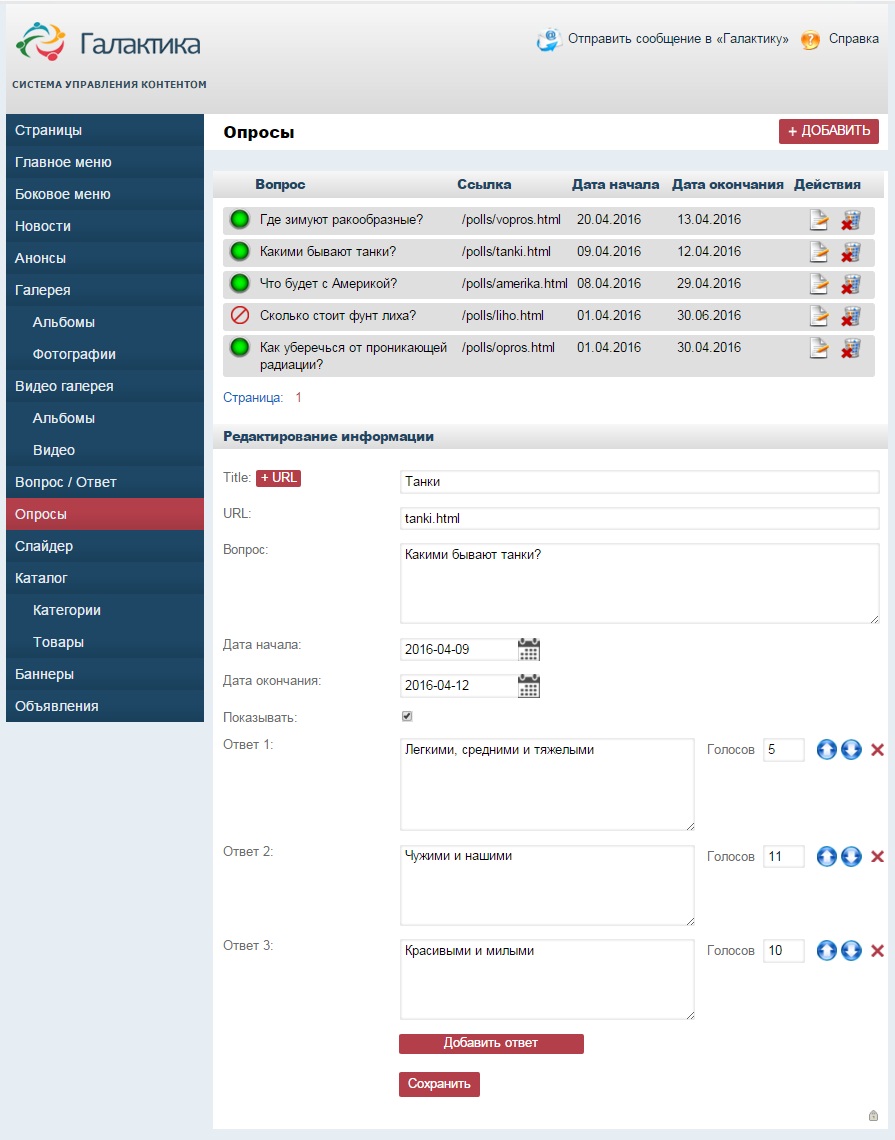Image resolution: width=895 pixels, height=1140 pixels.
Task: Select 'Баннеры' in the sidebar
Action: tap(105, 674)
